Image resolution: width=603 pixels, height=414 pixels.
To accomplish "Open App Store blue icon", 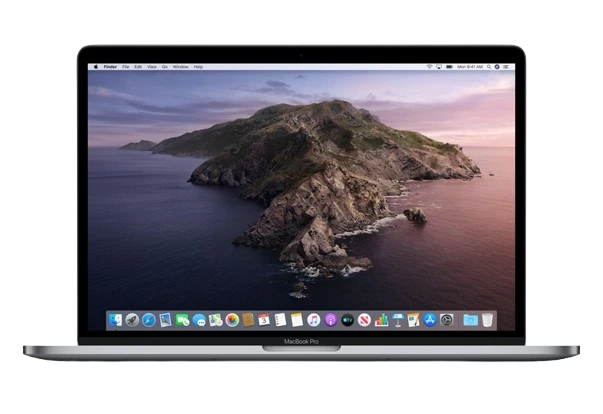I will pos(430,320).
